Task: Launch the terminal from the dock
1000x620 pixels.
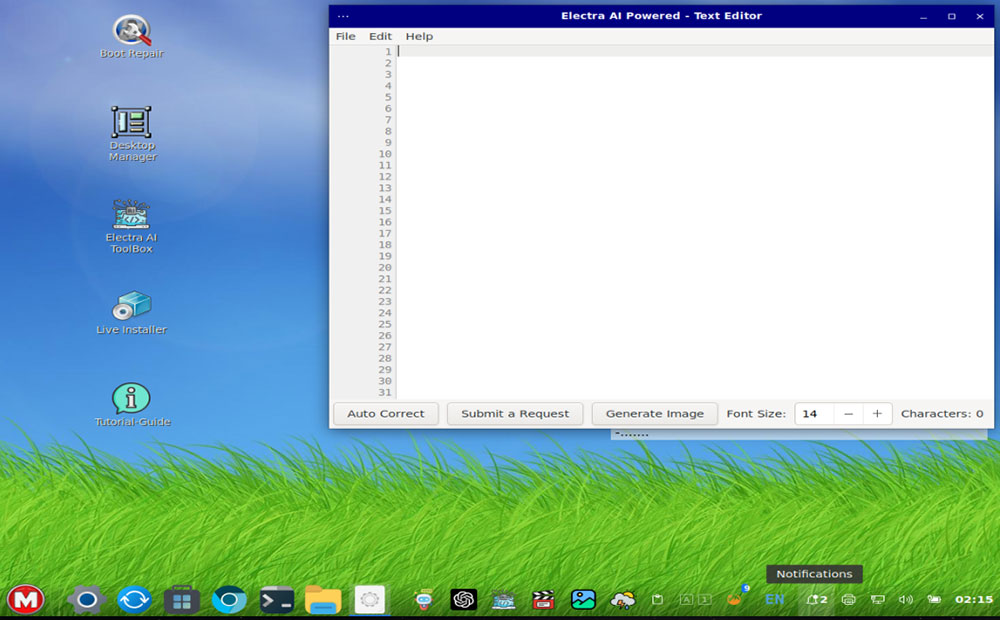Action: tap(277, 600)
